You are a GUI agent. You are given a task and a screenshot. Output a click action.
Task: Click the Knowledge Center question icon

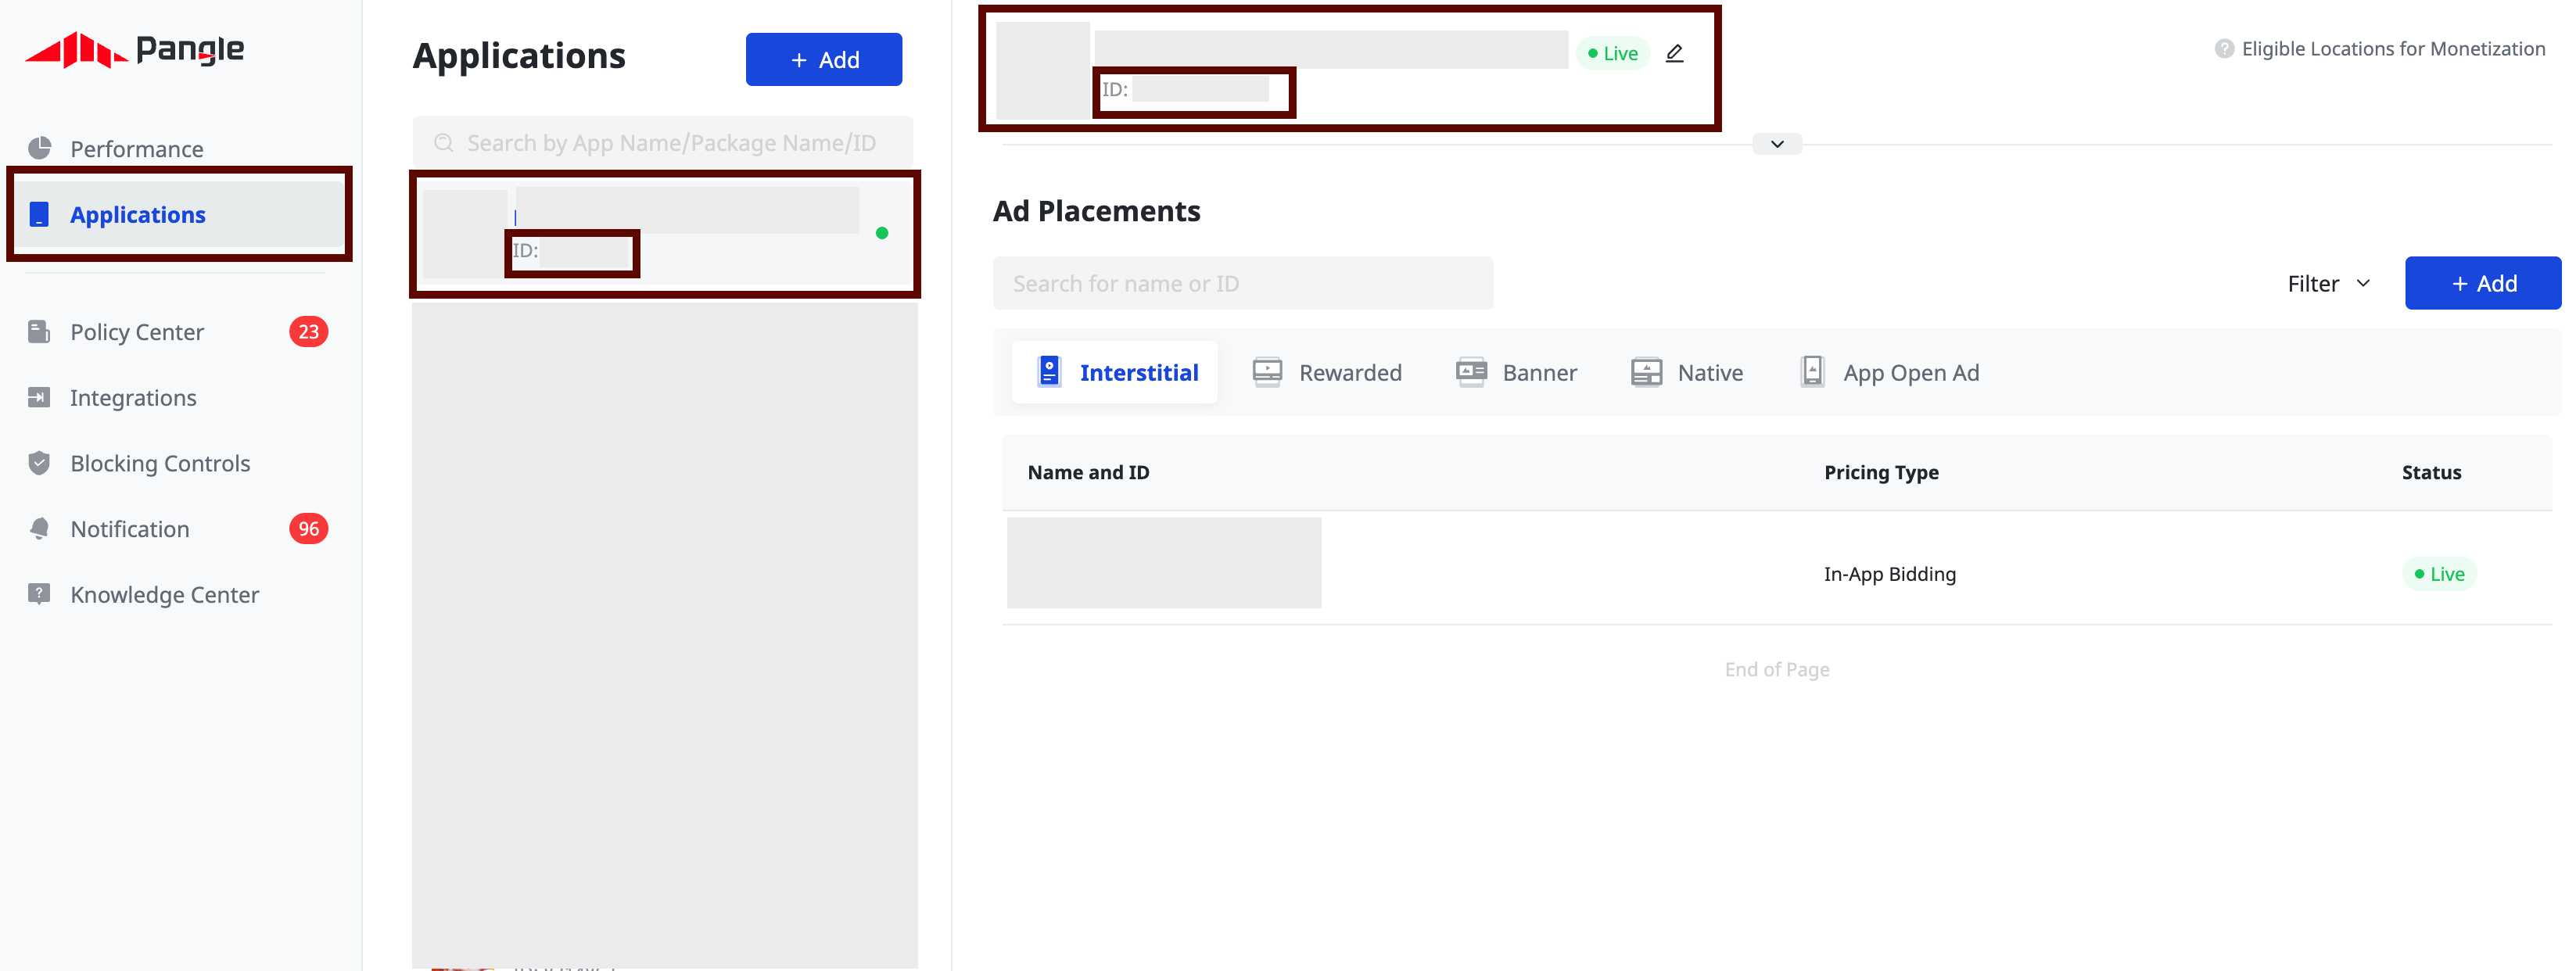pyautogui.click(x=39, y=594)
